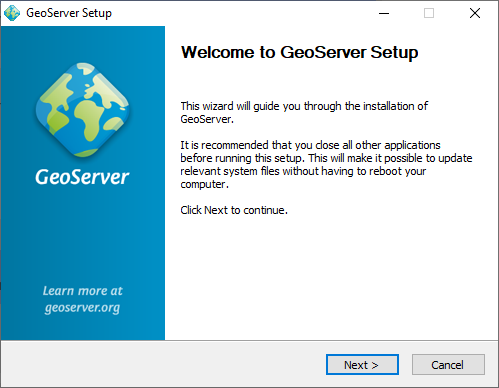This screenshot has width=499, height=388.
Task: Click the word 'computer.' ending the paragraph
Action: tap(205, 184)
